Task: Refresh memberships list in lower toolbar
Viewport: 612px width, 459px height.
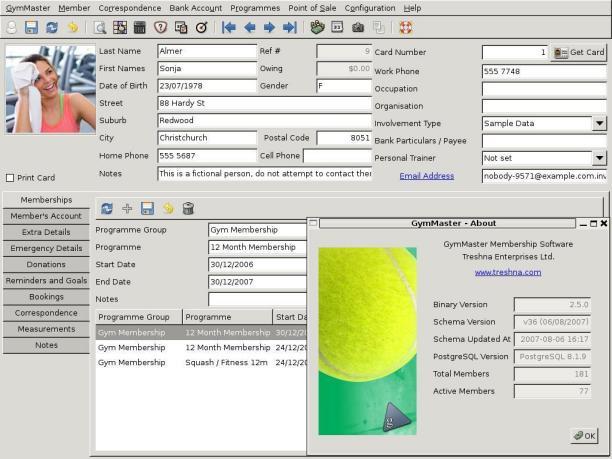Action: (x=107, y=208)
